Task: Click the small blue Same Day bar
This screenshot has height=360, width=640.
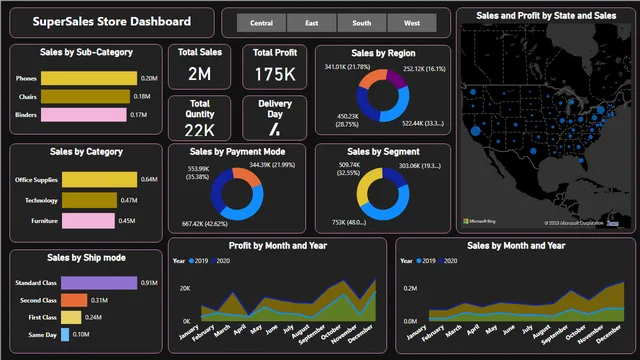Action: 65,334
